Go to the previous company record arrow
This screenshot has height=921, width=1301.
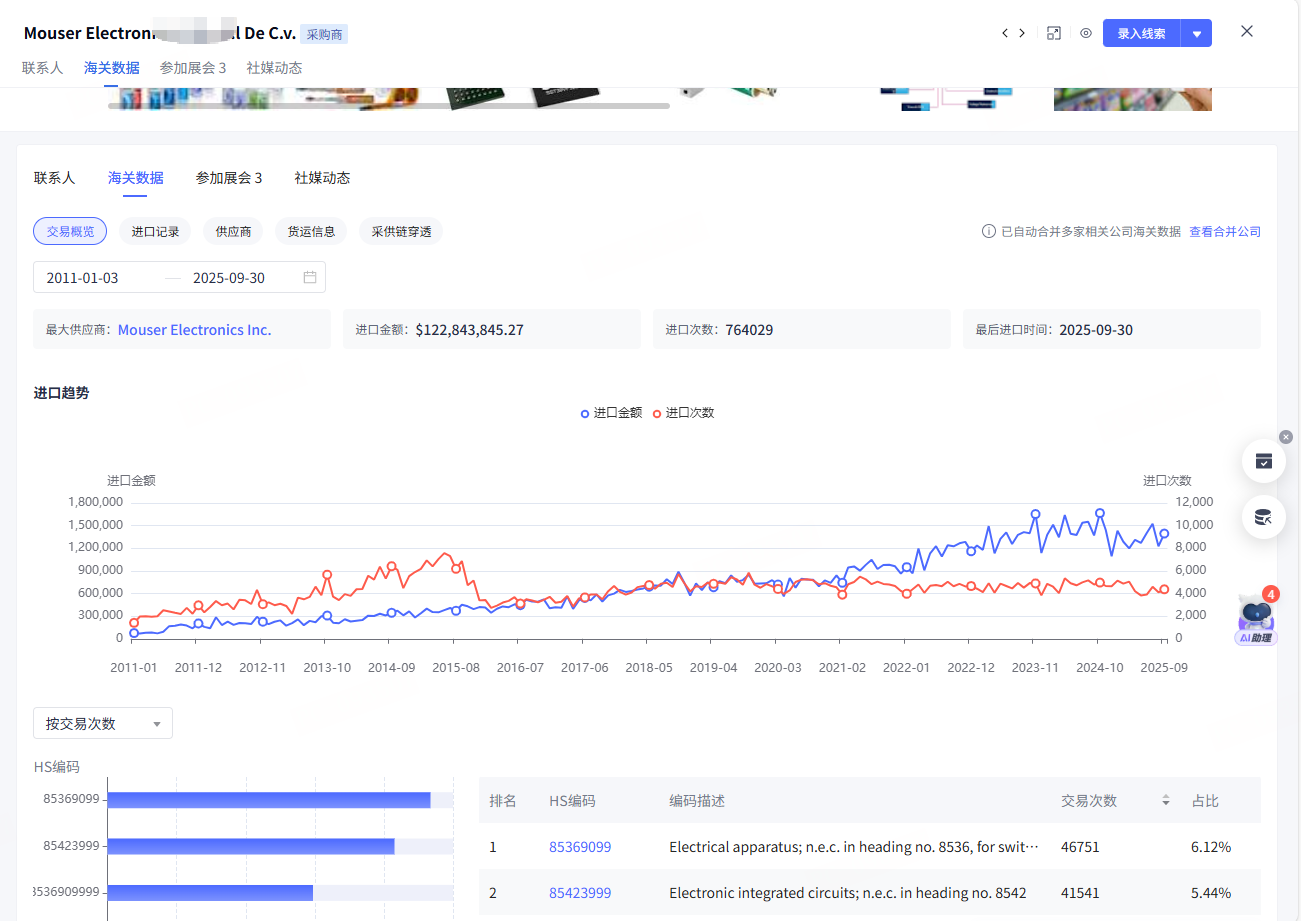pyautogui.click(x=1005, y=33)
